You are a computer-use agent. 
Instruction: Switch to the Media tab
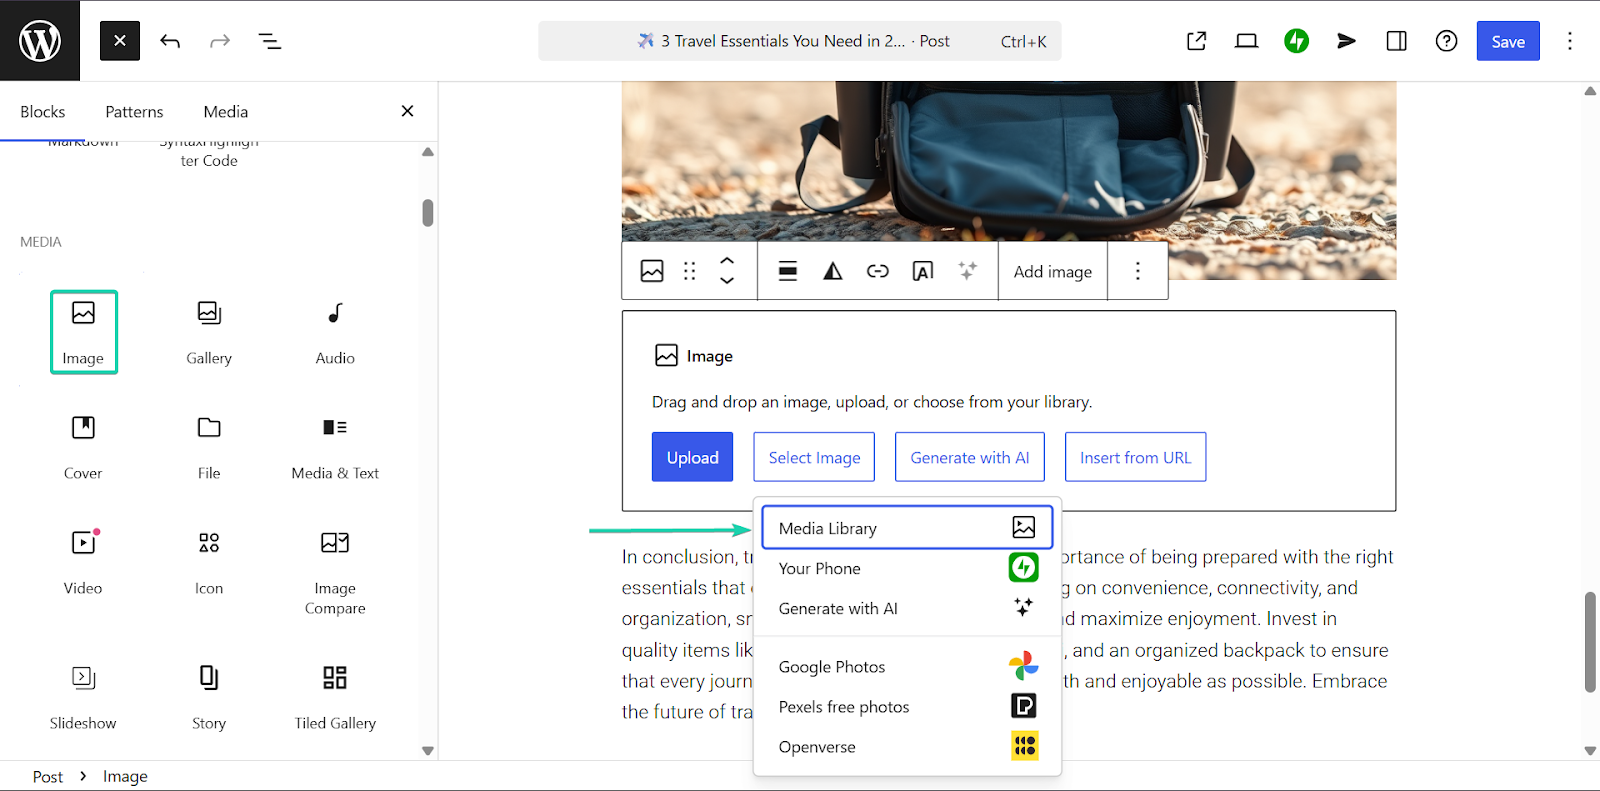pyautogui.click(x=226, y=112)
